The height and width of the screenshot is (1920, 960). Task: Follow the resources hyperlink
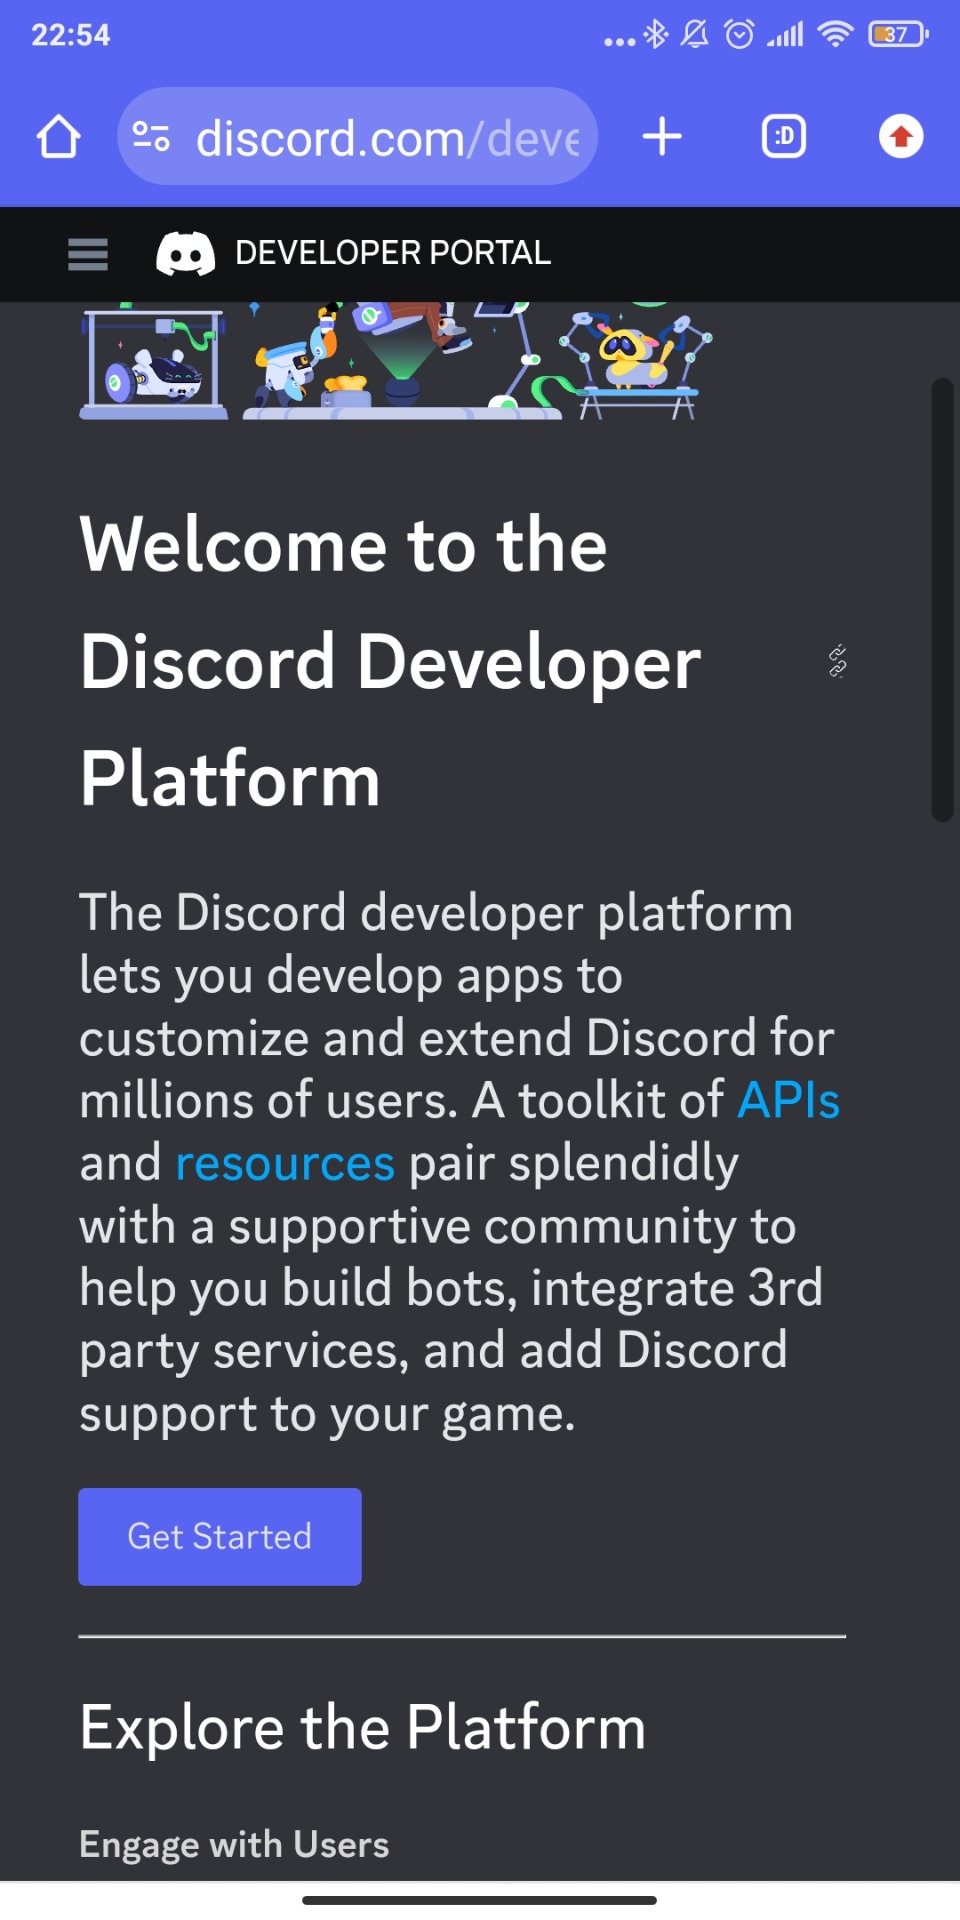(285, 1163)
